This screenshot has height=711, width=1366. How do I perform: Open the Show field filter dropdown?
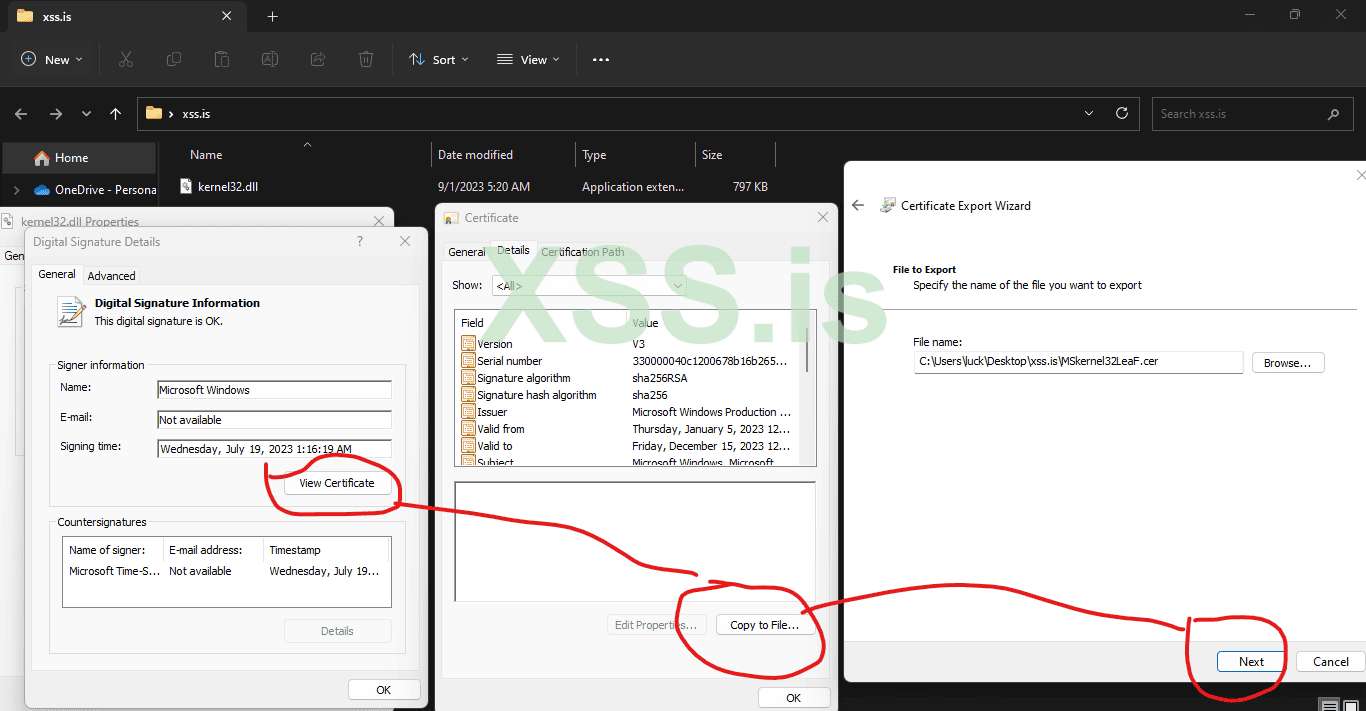[588, 286]
